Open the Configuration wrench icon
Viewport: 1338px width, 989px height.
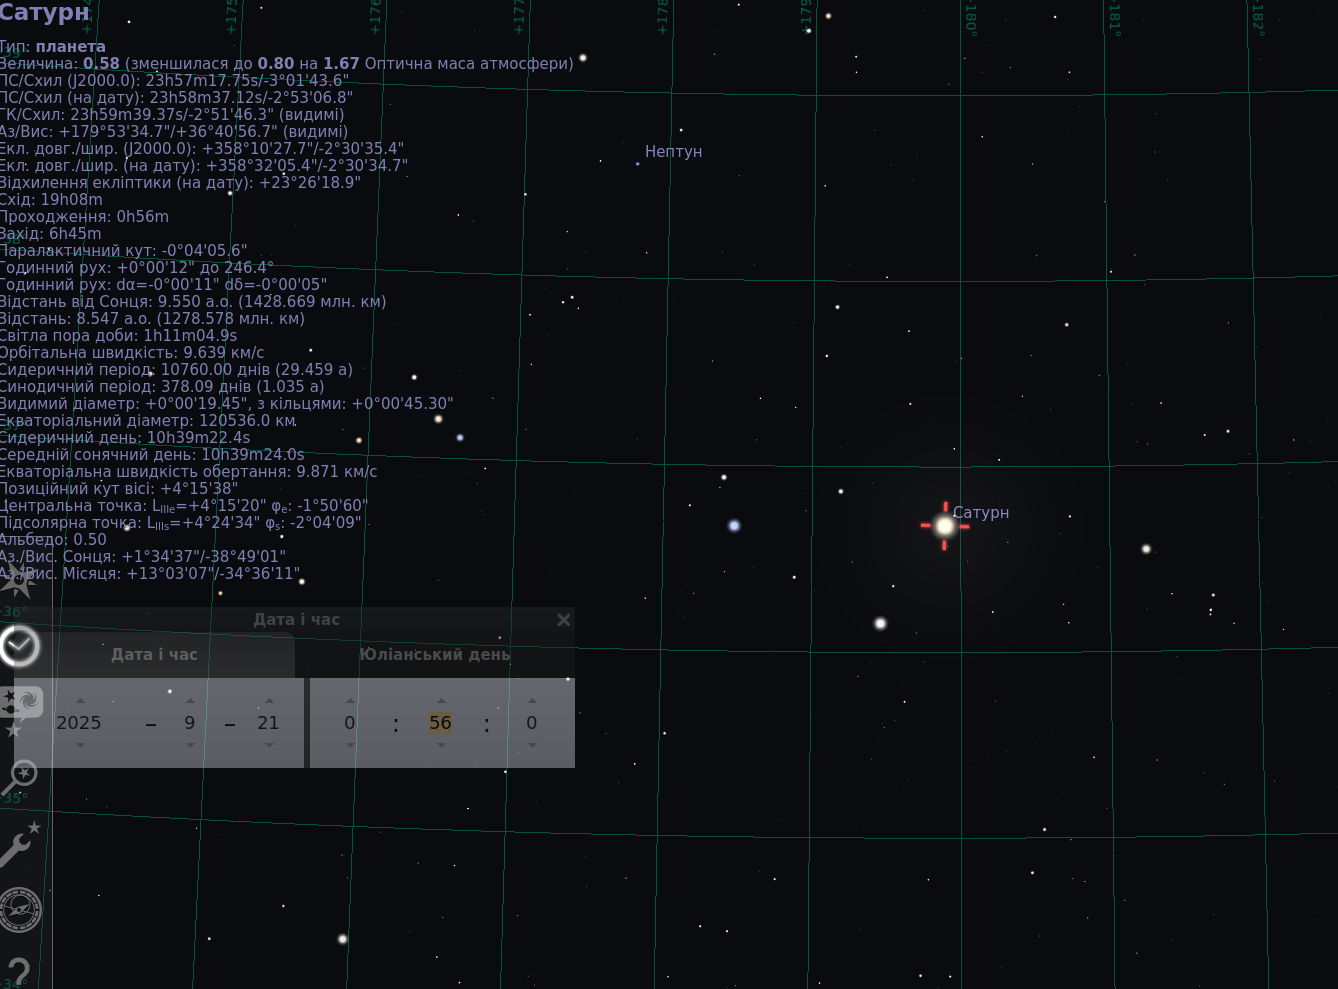(20, 844)
